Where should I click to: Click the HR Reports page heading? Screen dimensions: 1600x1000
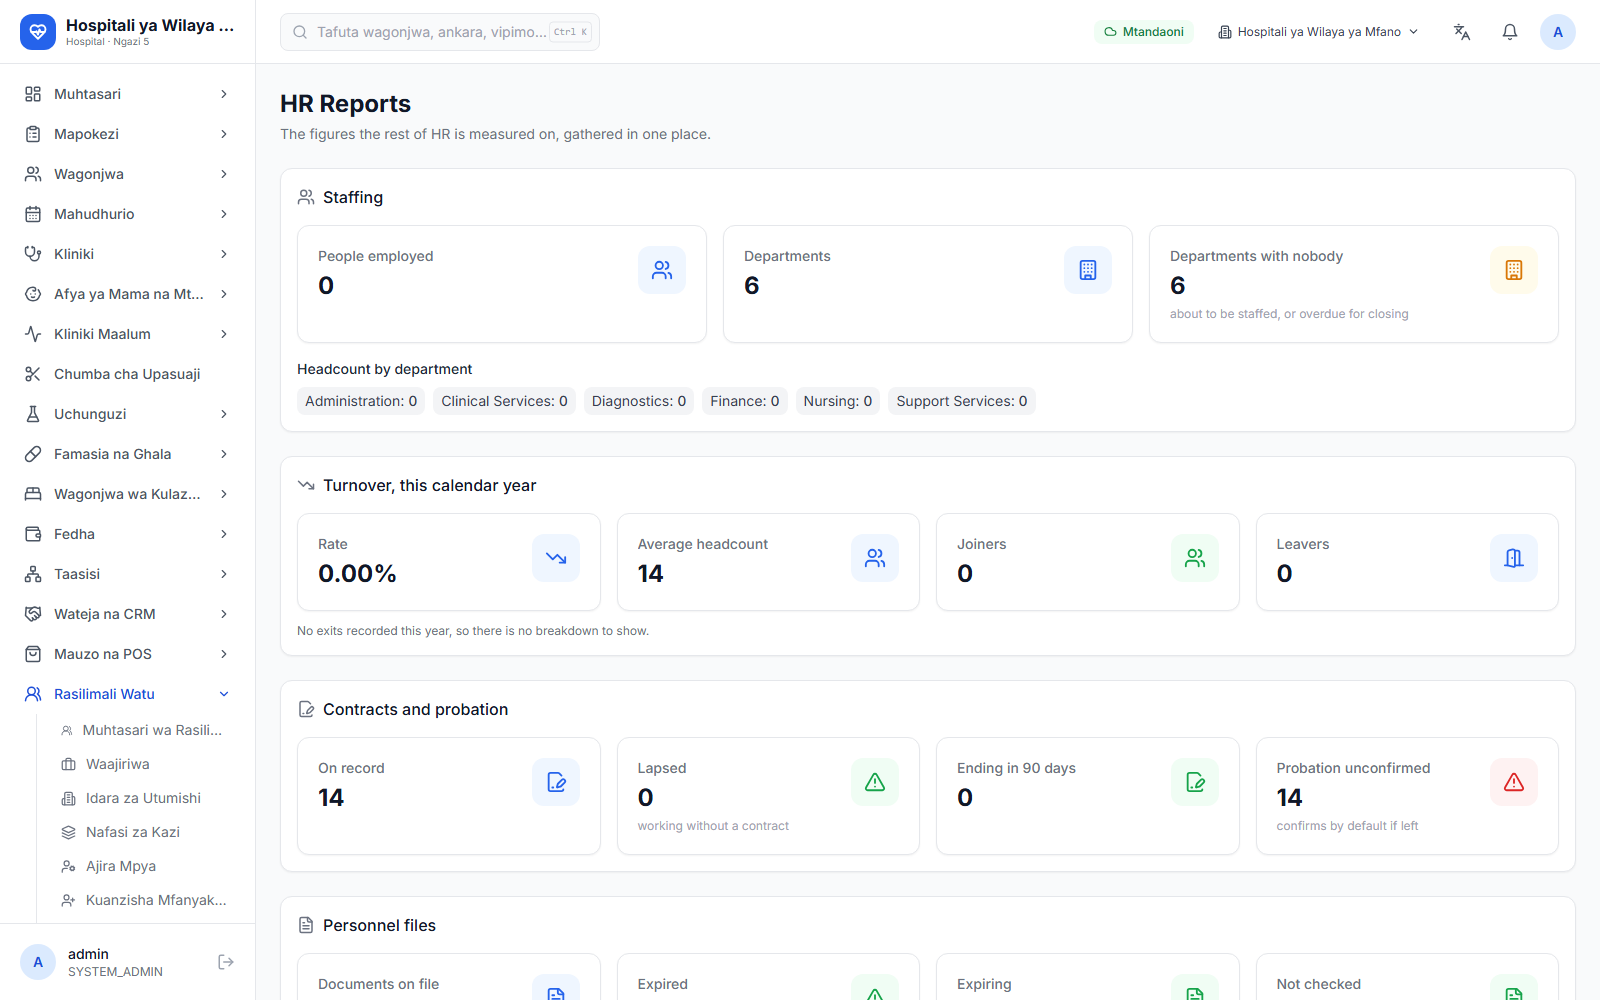345,104
